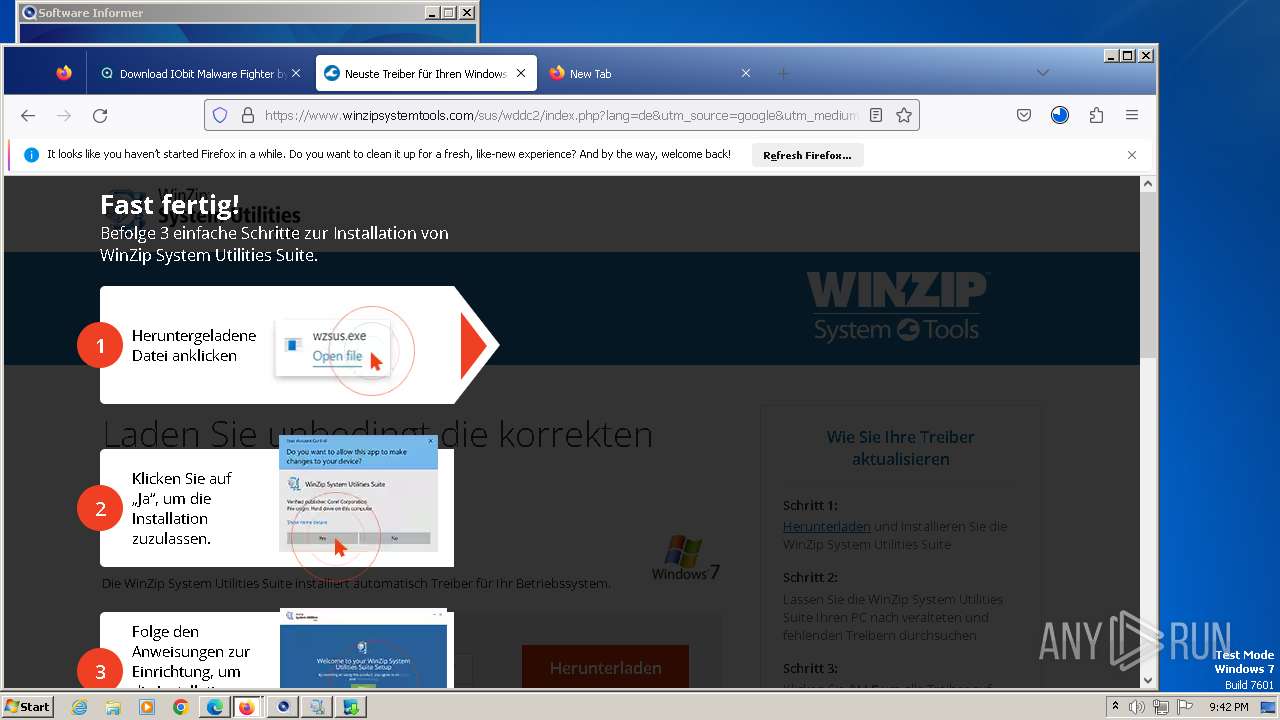Dismiss the Firefox refresh notification bar
Screen dimensions: 1280x720
tap(1132, 155)
